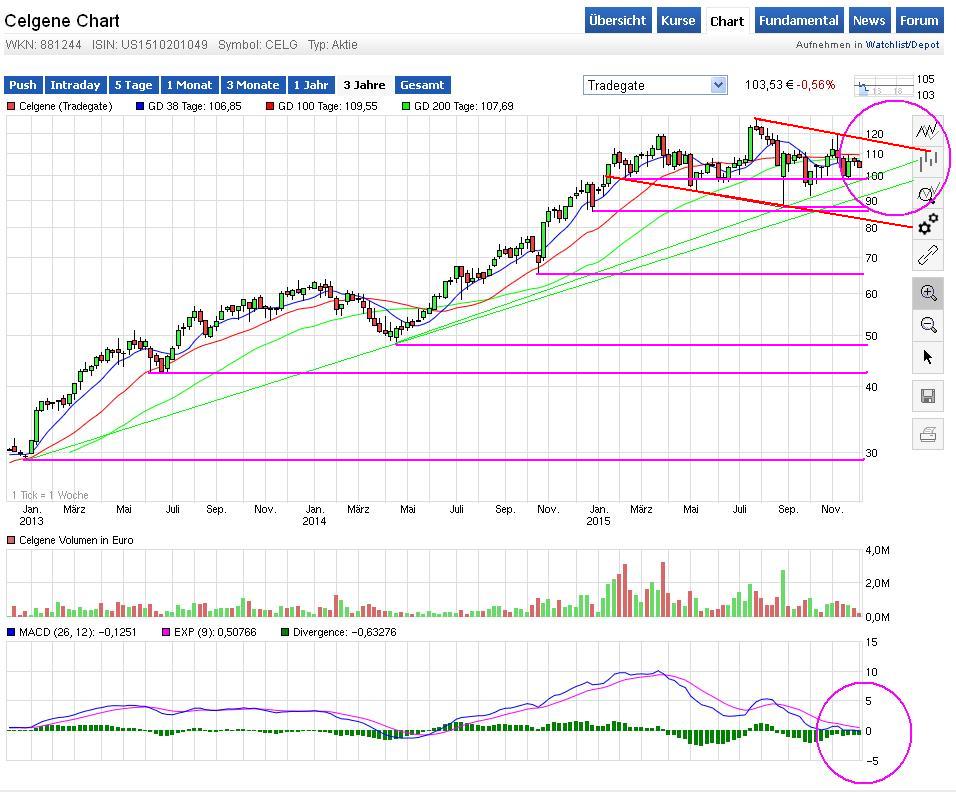Open the Fundamental tab

798,20
